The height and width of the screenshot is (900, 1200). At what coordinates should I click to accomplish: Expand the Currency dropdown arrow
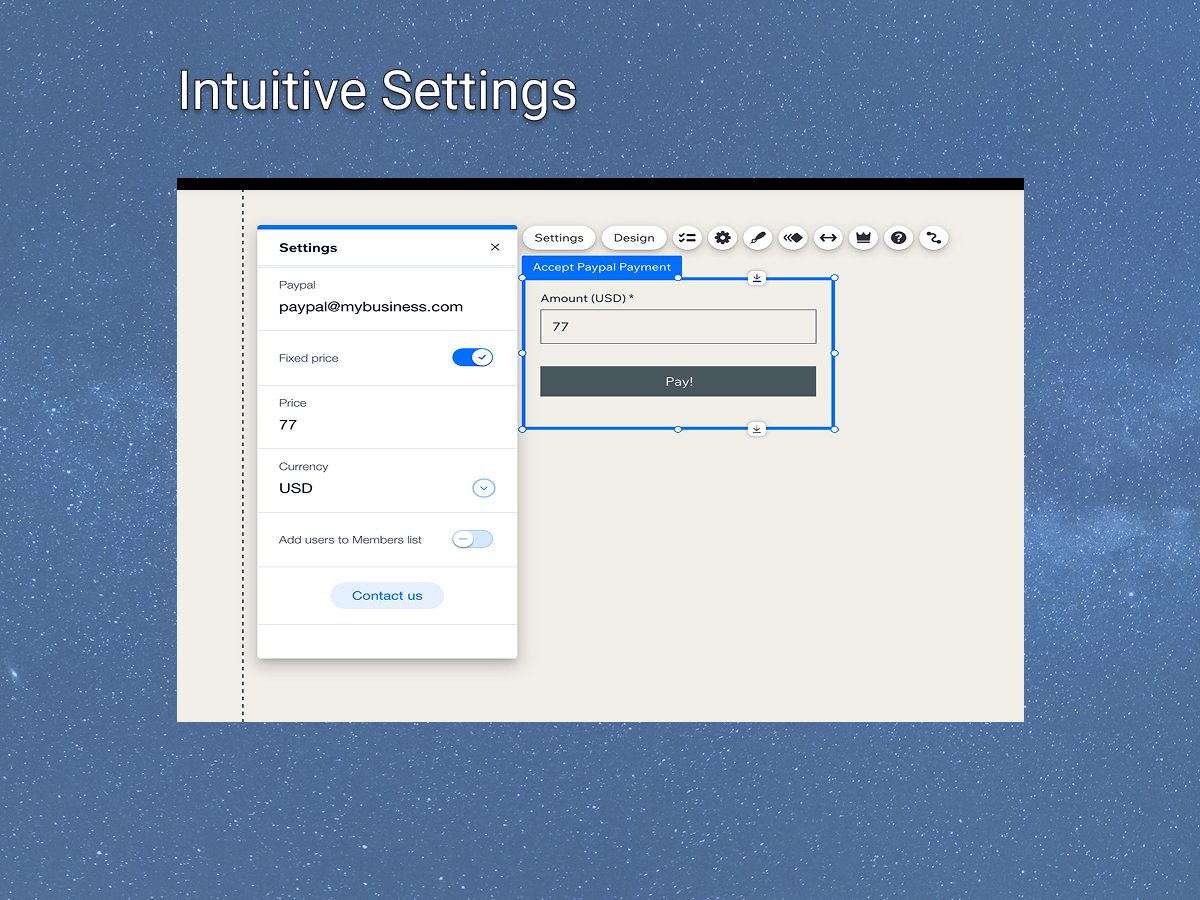484,488
